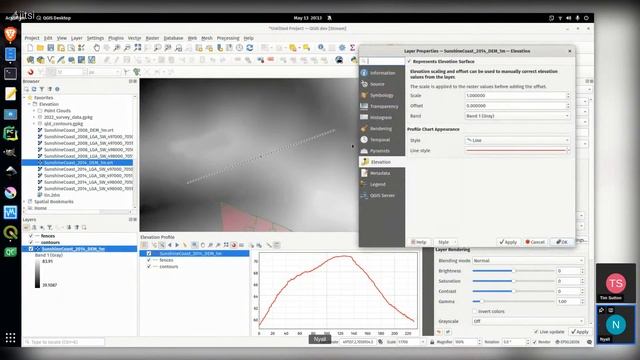Click the sigma Statistical Summary icon
The width and height of the screenshot is (640, 360).
[x=352, y=48]
